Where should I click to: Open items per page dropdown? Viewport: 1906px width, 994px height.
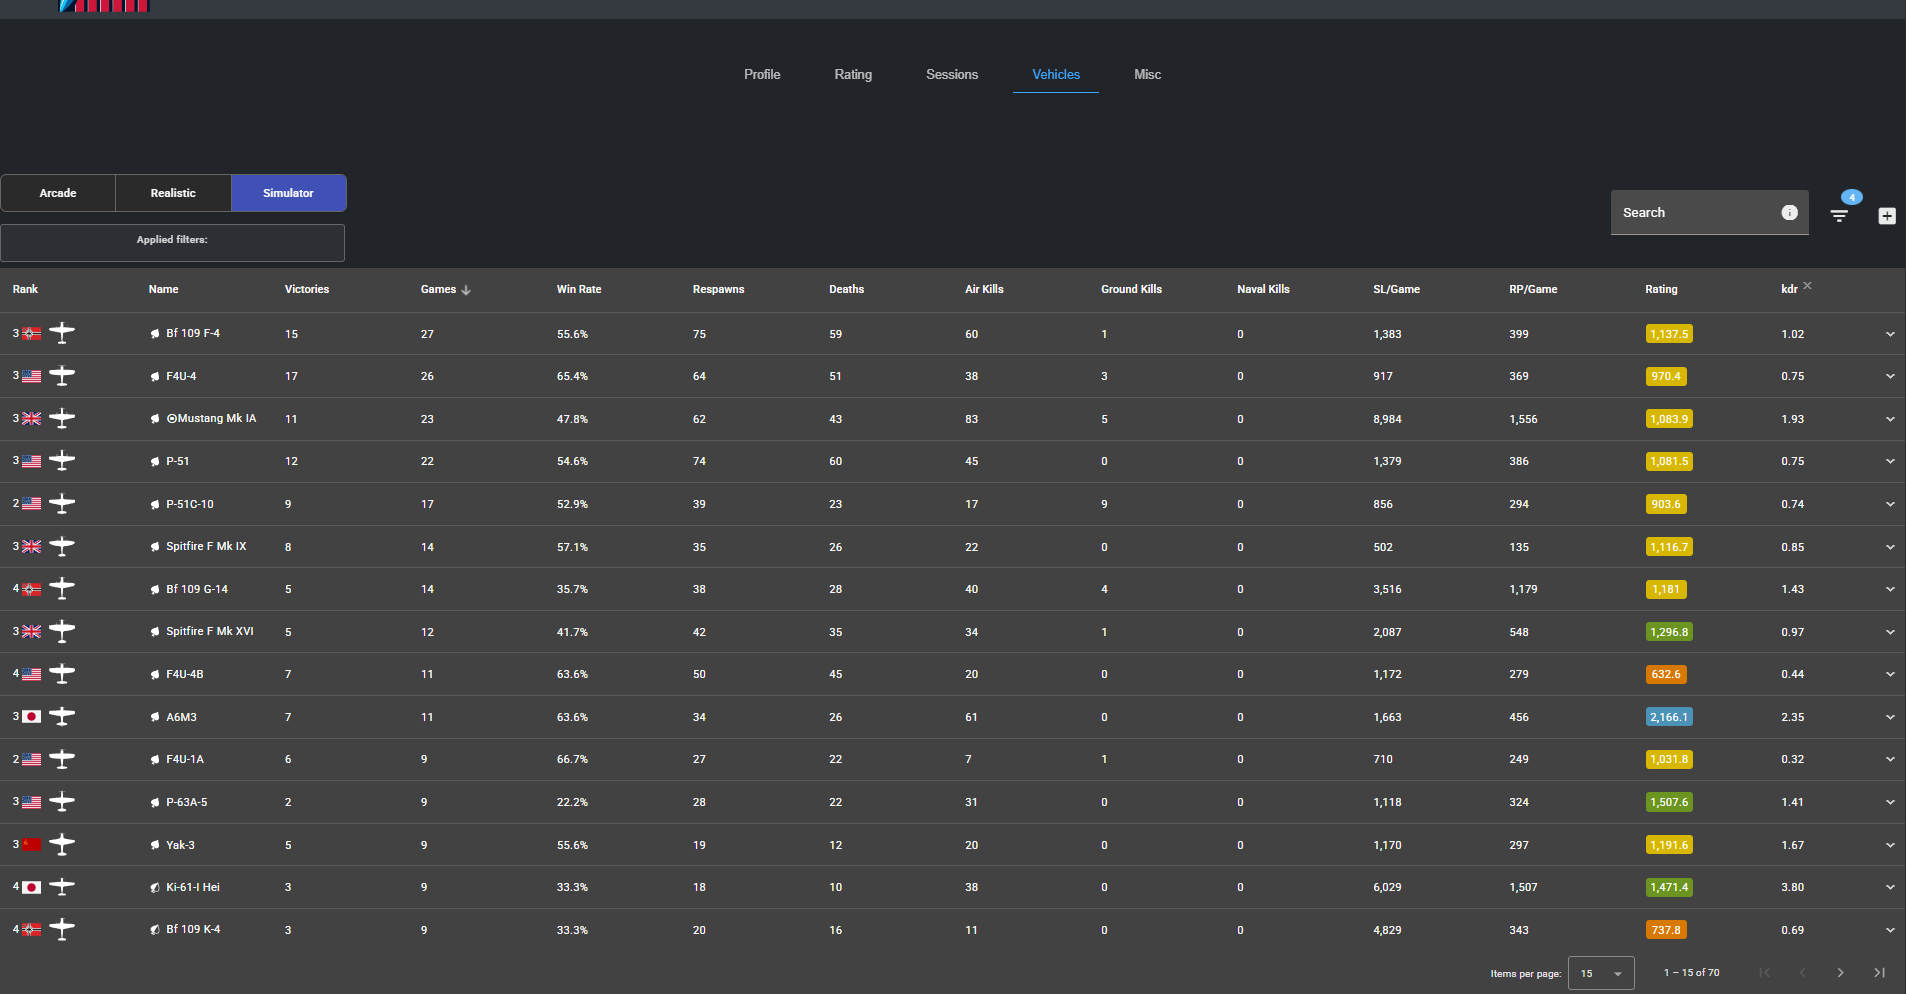click(1601, 973)
